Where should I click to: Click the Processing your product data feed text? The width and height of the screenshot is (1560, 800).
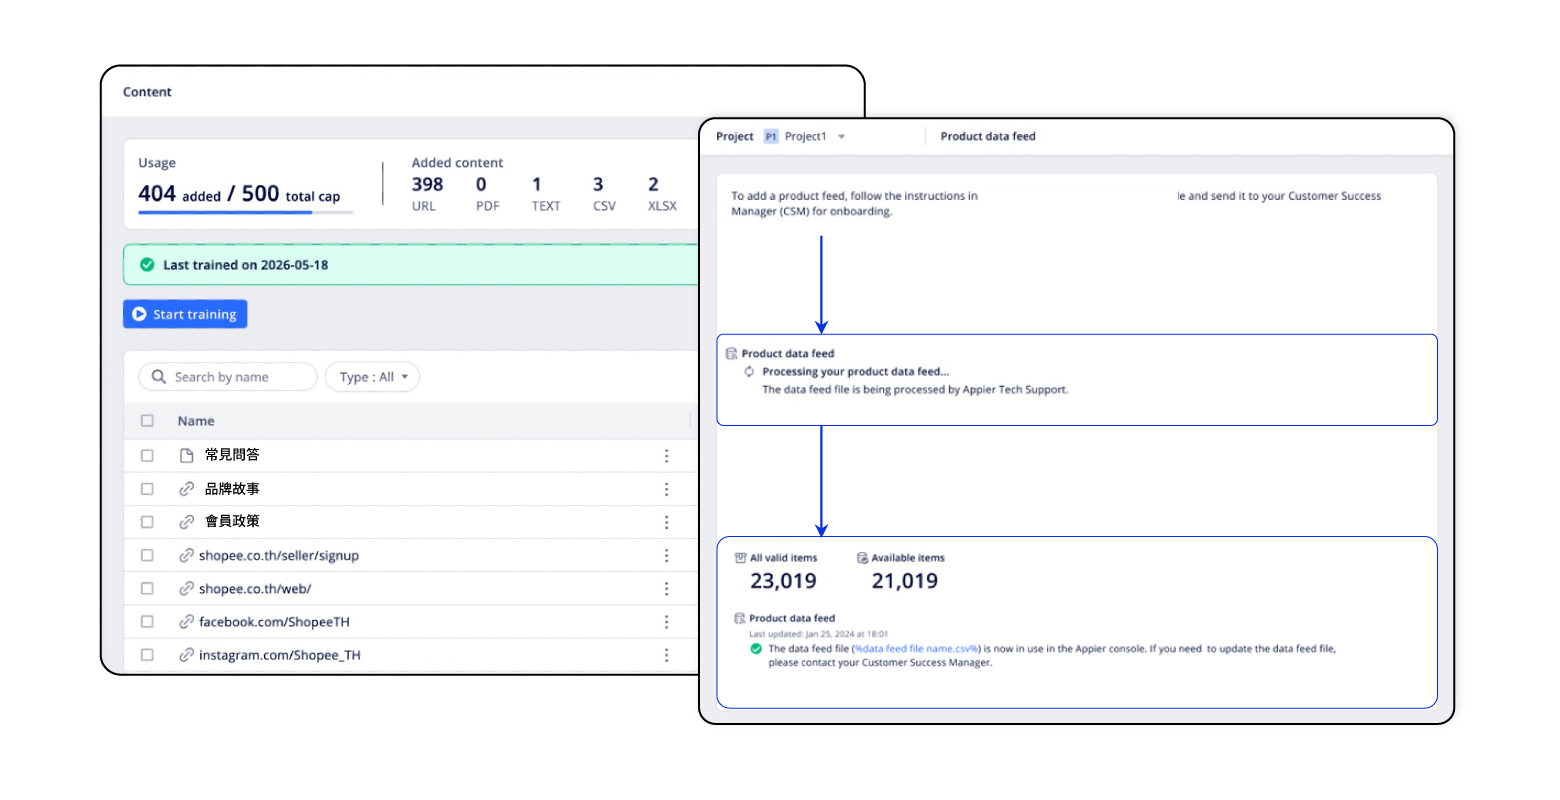pos(856,372)
